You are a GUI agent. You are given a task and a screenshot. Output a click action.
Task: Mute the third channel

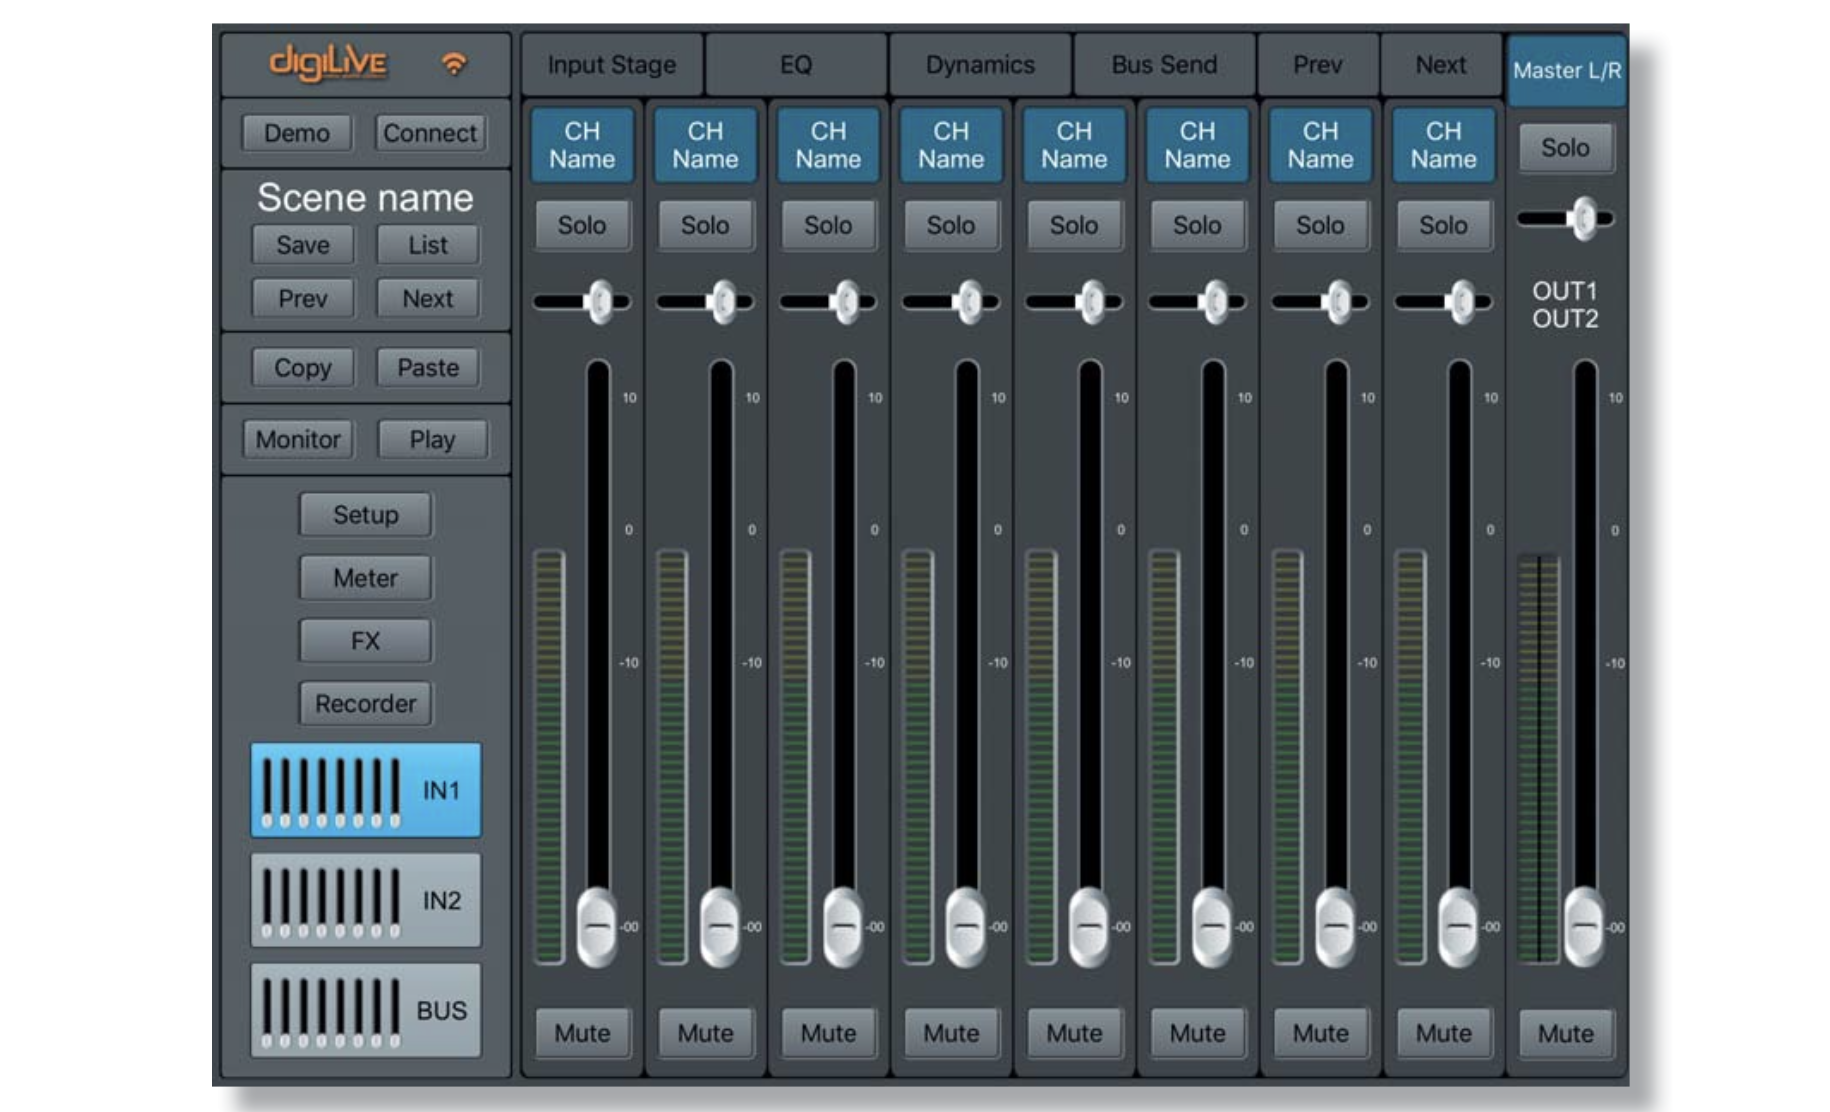click(828, 1033)
